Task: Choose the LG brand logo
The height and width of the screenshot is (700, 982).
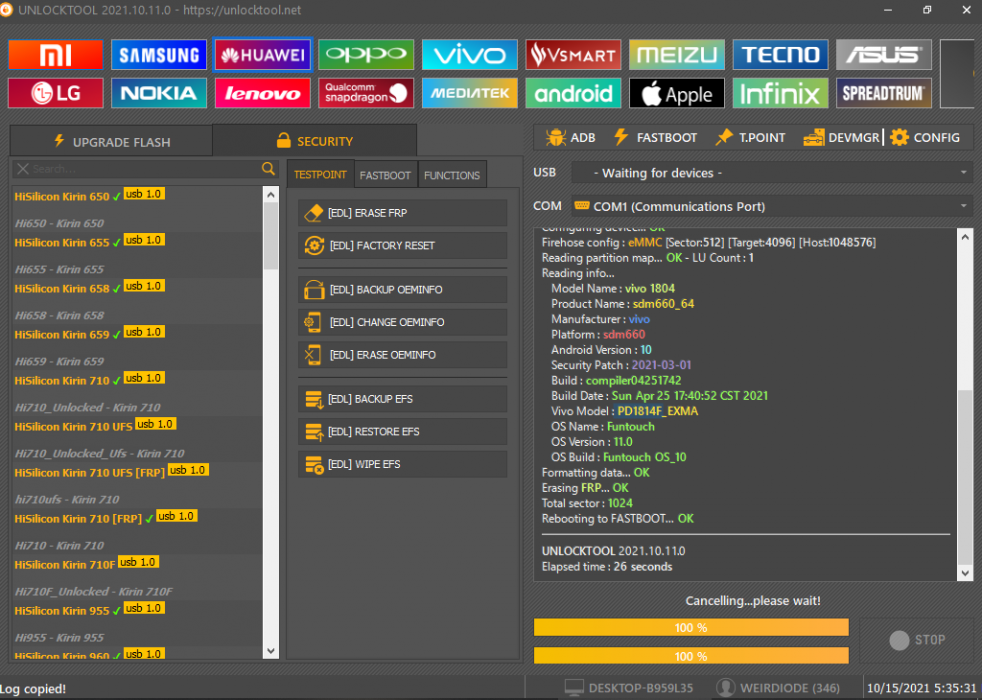Action: tap(56, 93)
